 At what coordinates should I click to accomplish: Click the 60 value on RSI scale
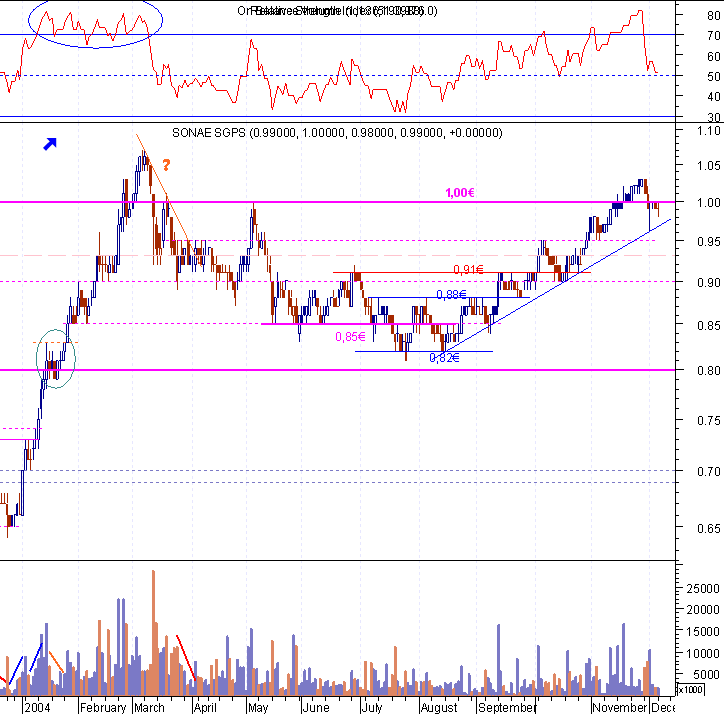pyautogui.click(x=714, y=56)
